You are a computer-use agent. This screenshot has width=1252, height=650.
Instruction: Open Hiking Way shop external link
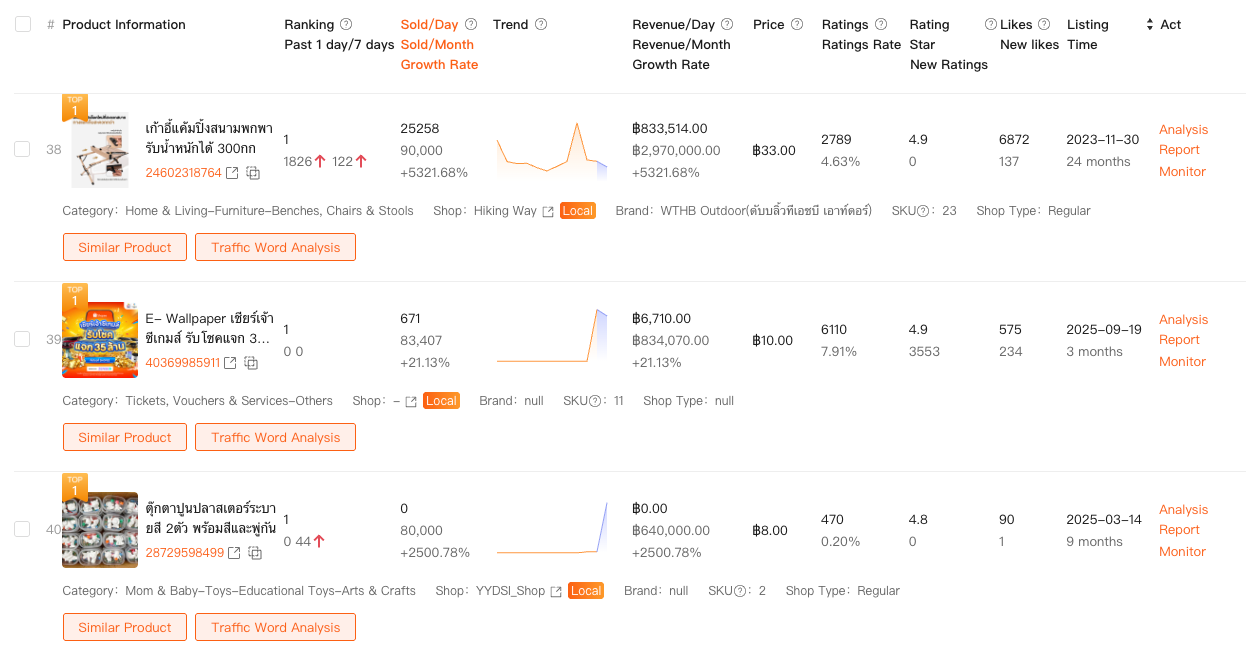click(548, 211)
